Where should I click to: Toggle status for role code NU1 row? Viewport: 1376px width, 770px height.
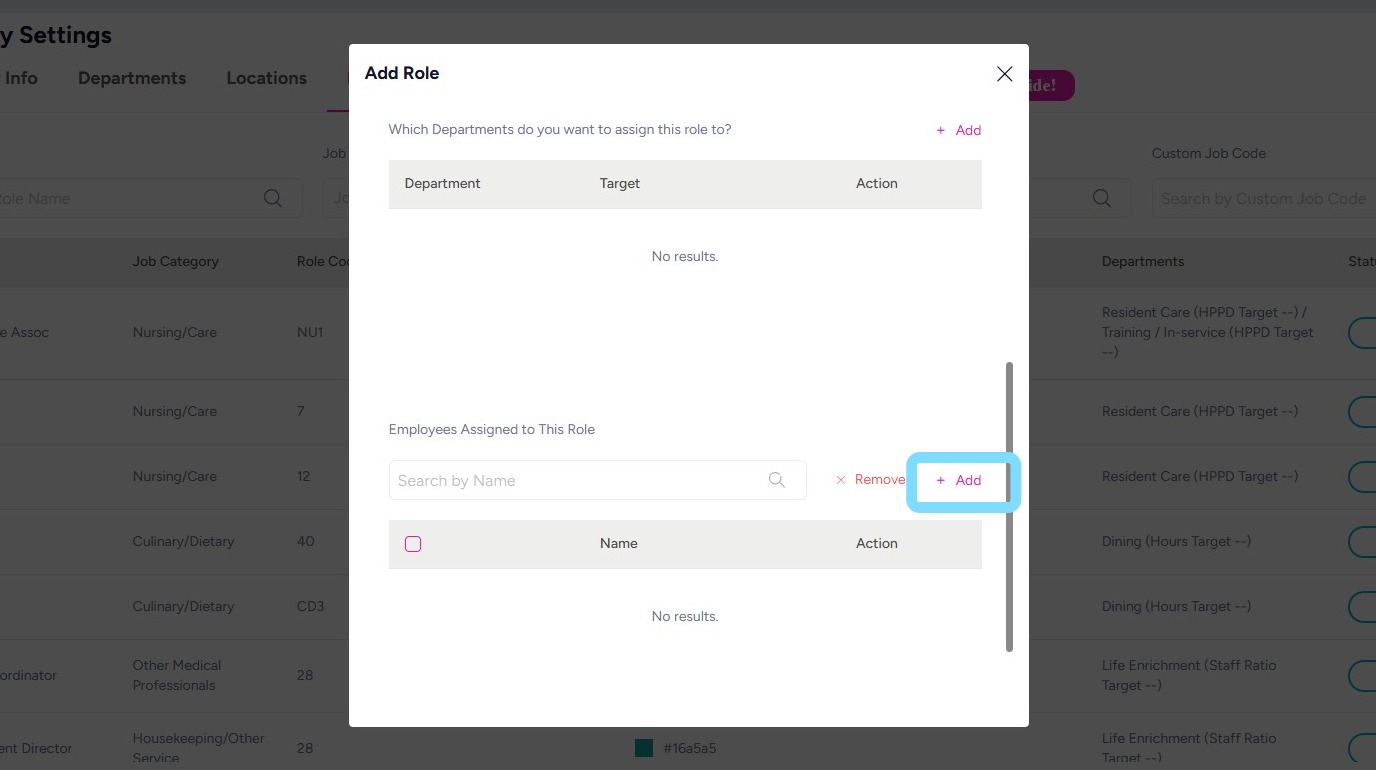1362,332
